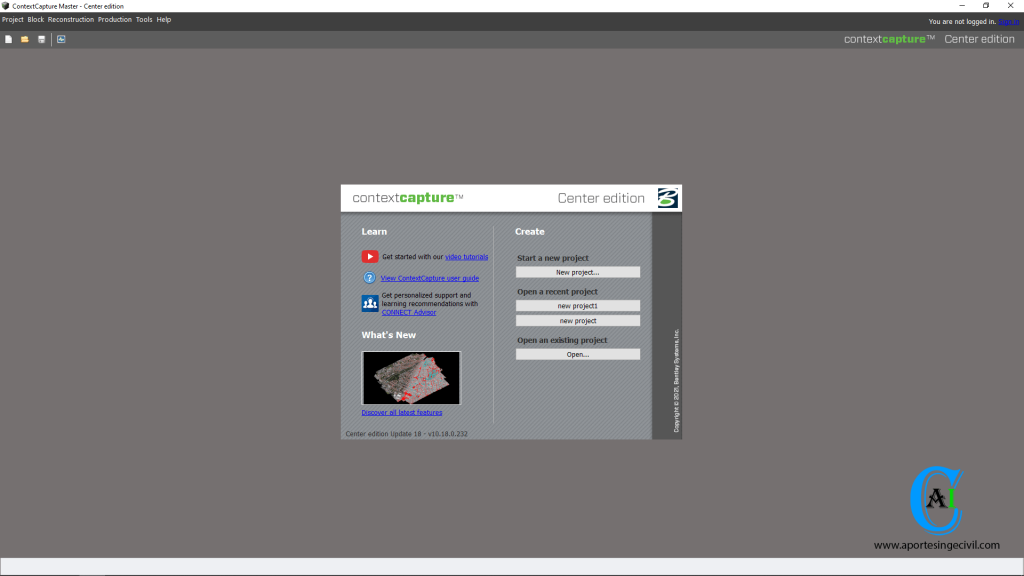This screenshot has width=1024, height=576.
Task: Click the Discover all latest features link
Action: (402, 412)
